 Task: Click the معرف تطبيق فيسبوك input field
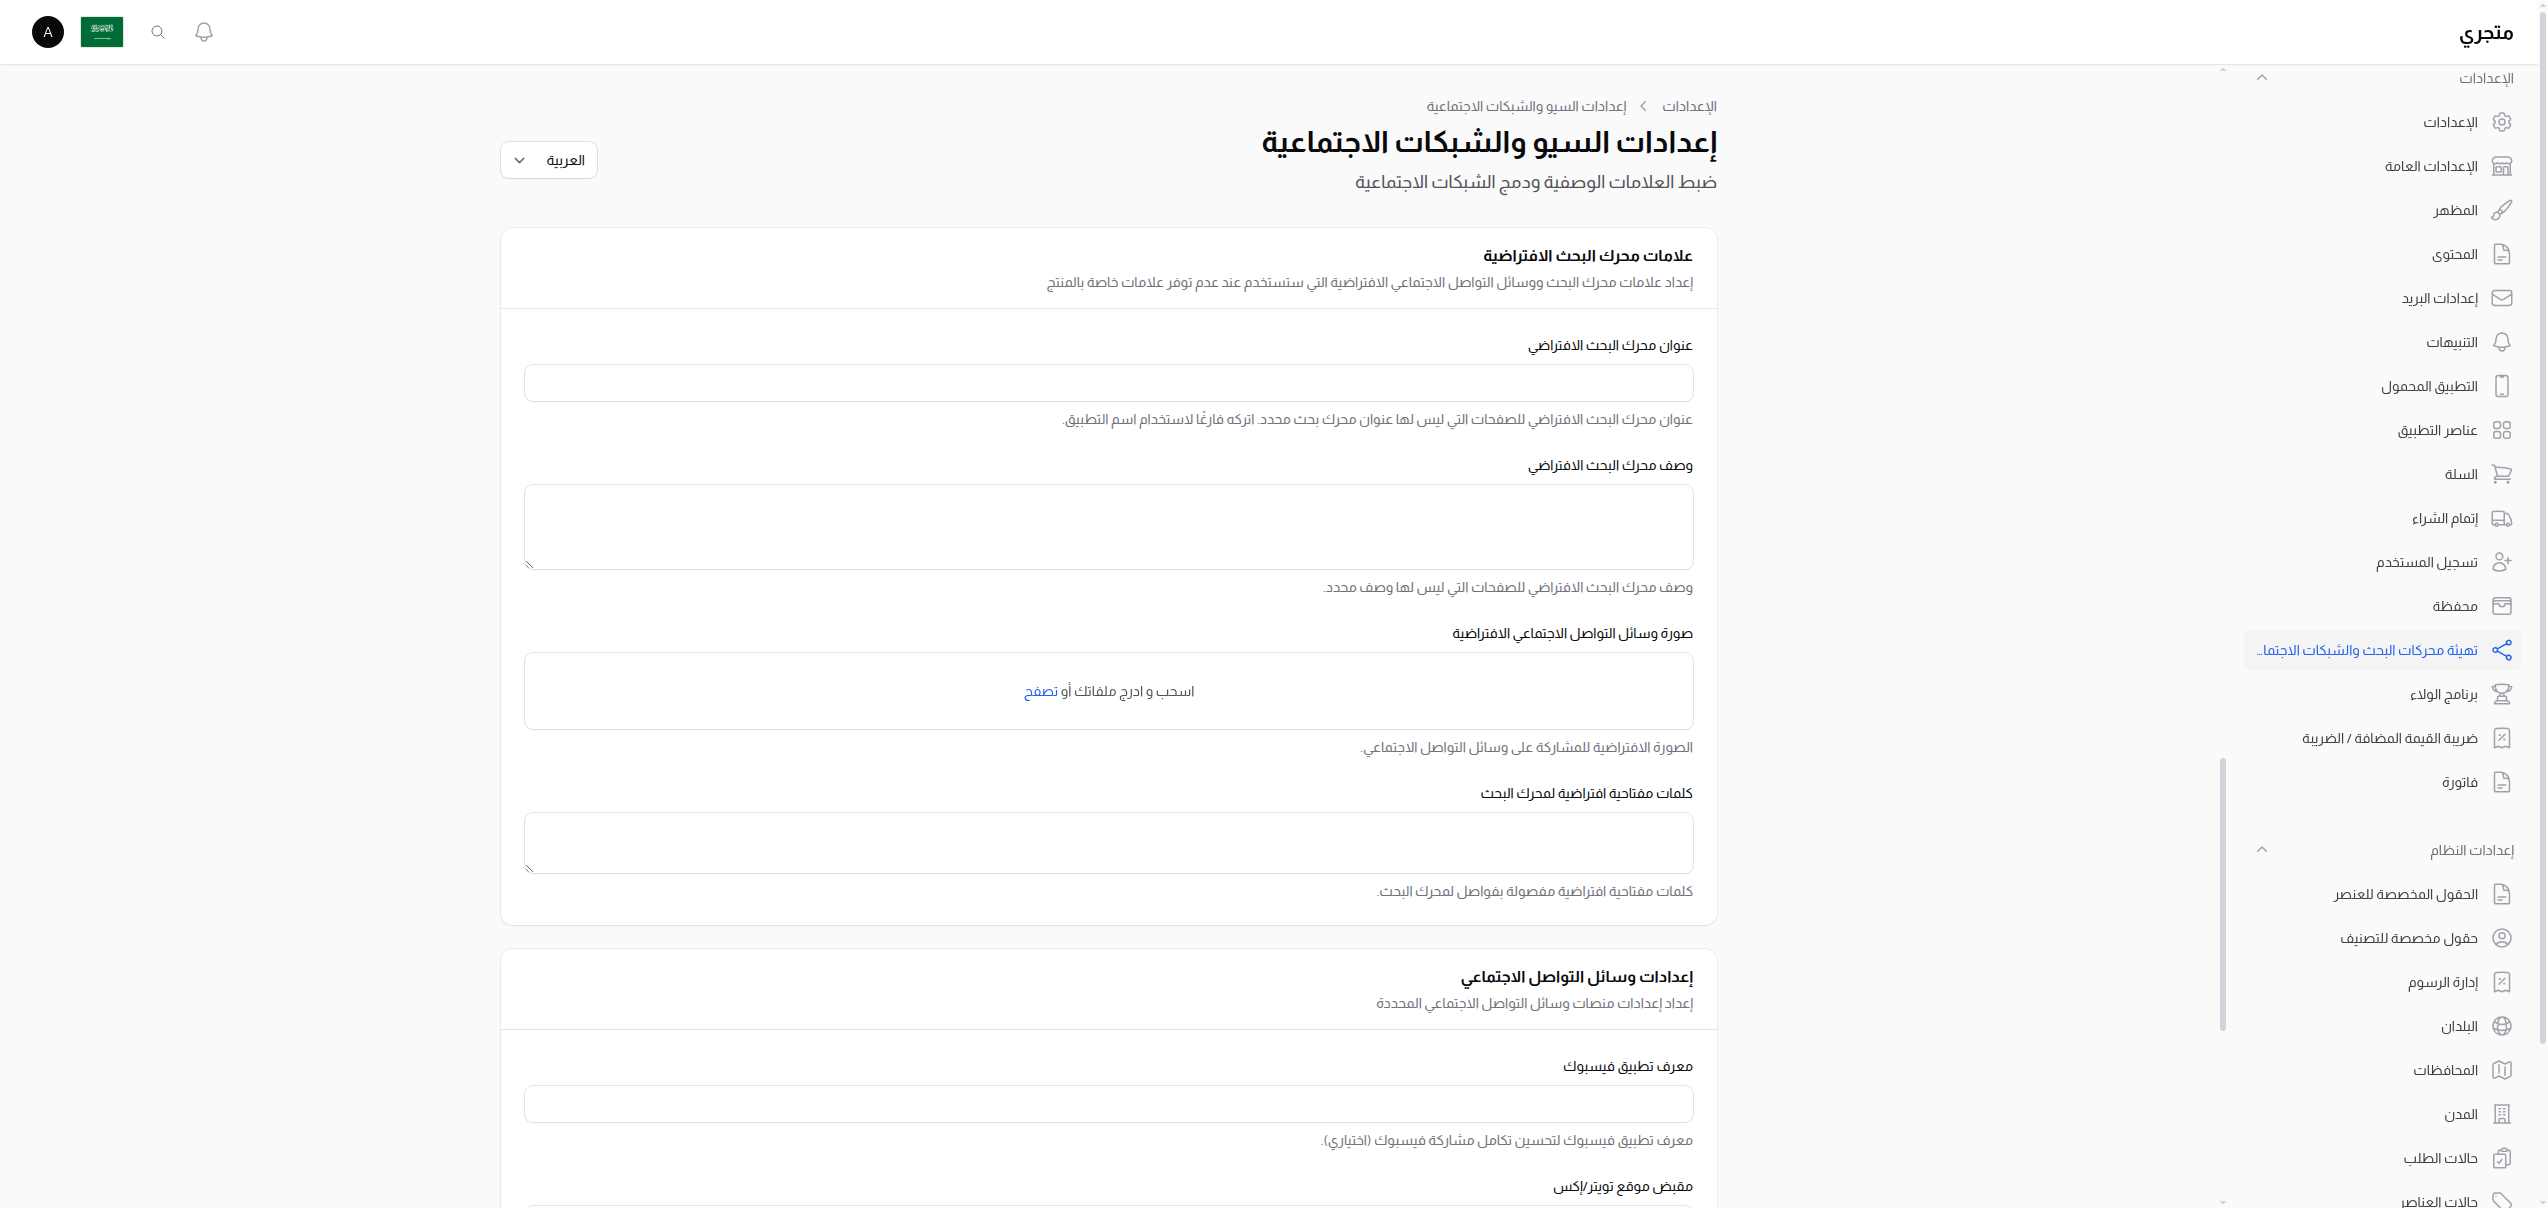click(1108, 1104)
